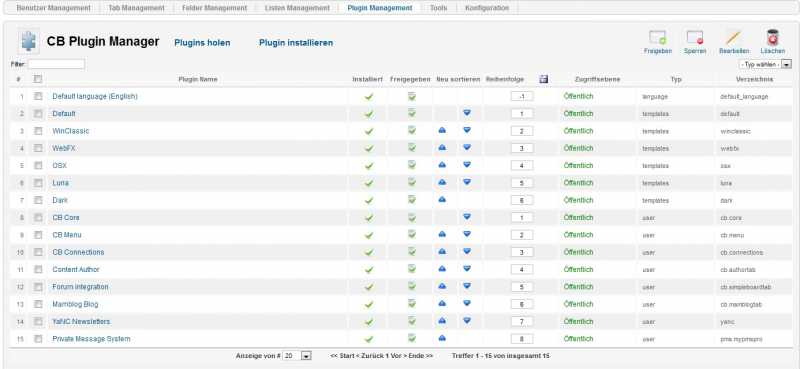This screenshot has height=369, width=800.
Task: Click Treffer 1 - 15 results text
Action: coord(501,356)
